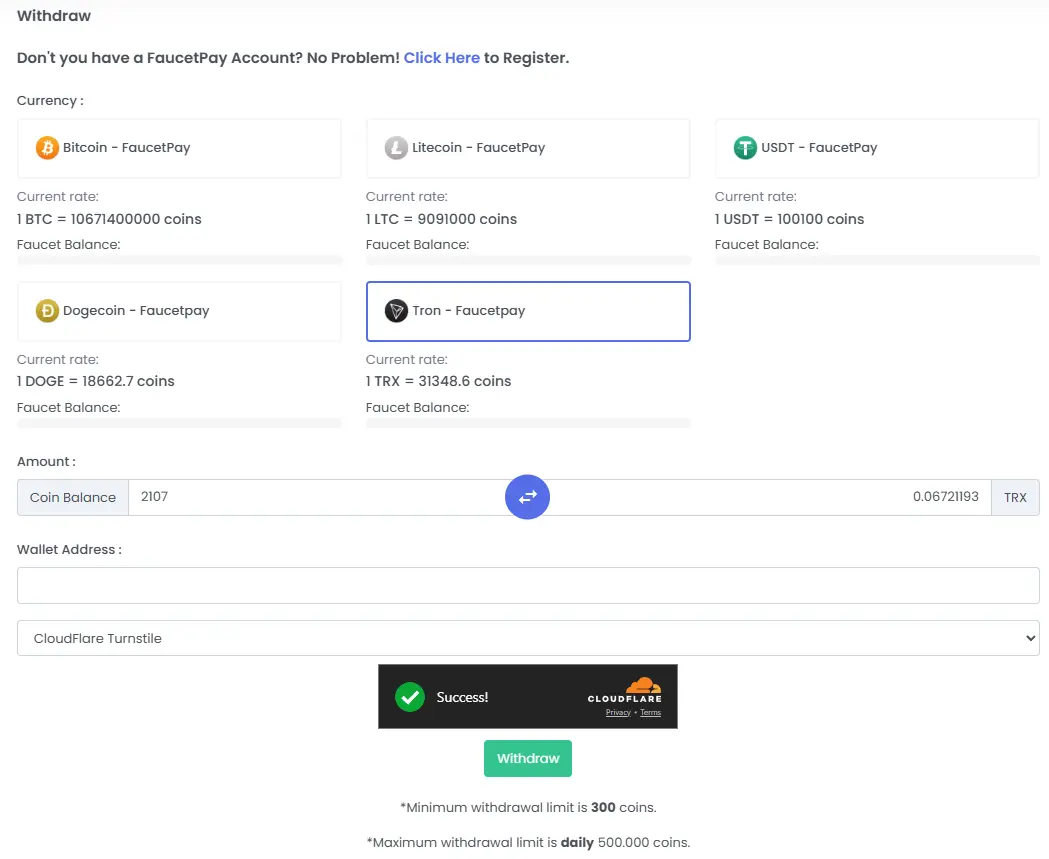Open the CloudFlare Turnstile captcha dropdown
Viewport: 1049px width, 859px height.
click(527, 638)
